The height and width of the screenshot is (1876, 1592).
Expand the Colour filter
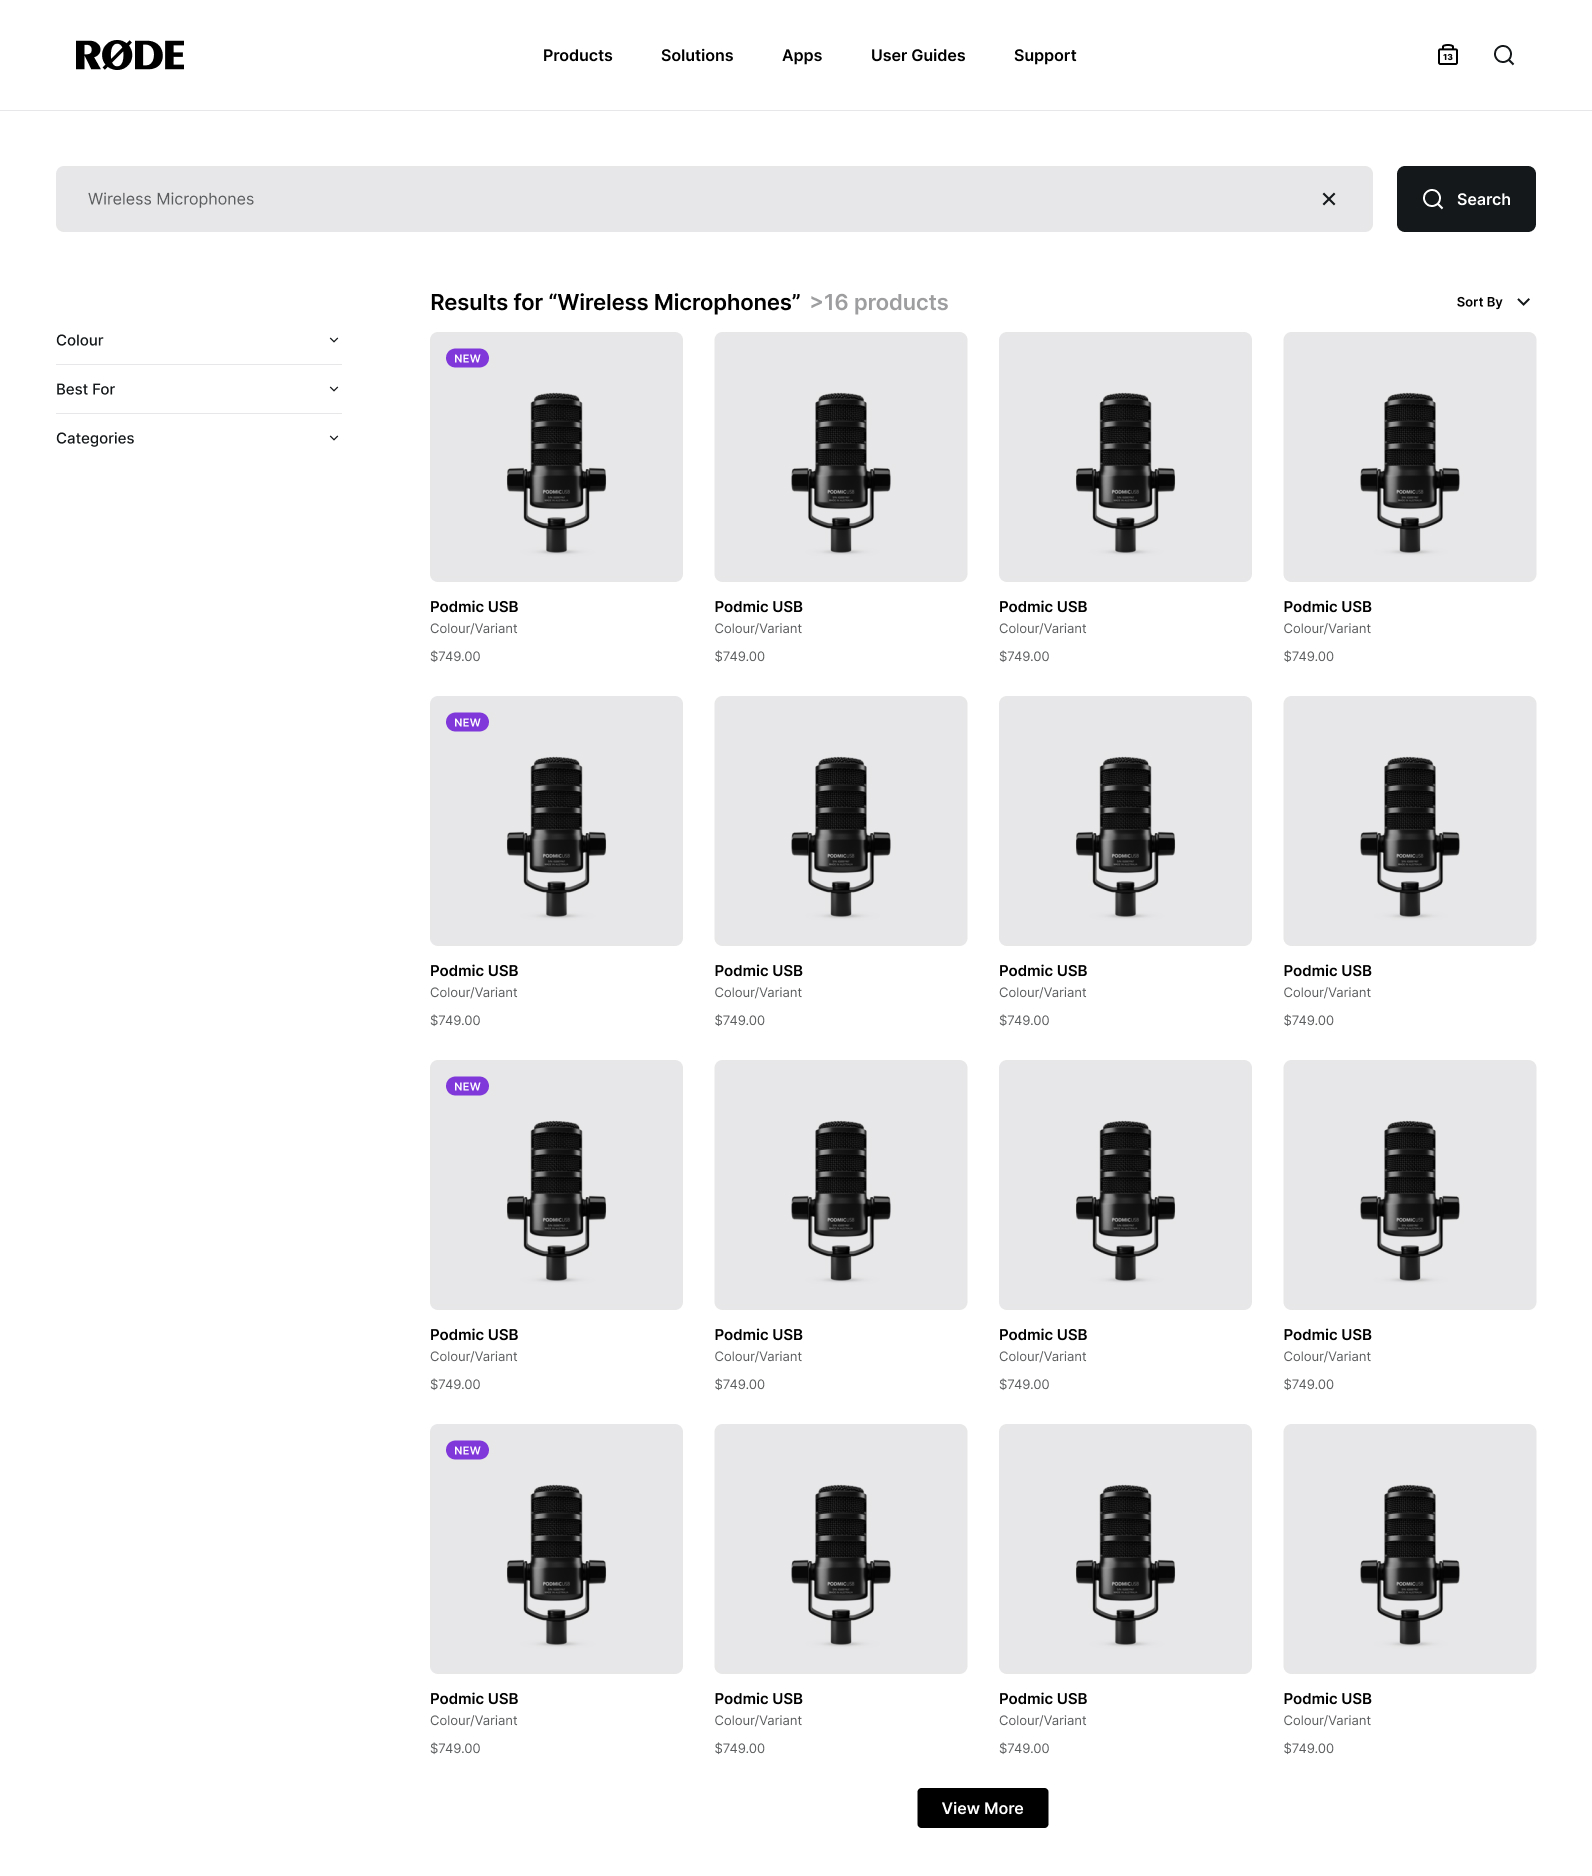pyautogui.click(x=199, y=340)
